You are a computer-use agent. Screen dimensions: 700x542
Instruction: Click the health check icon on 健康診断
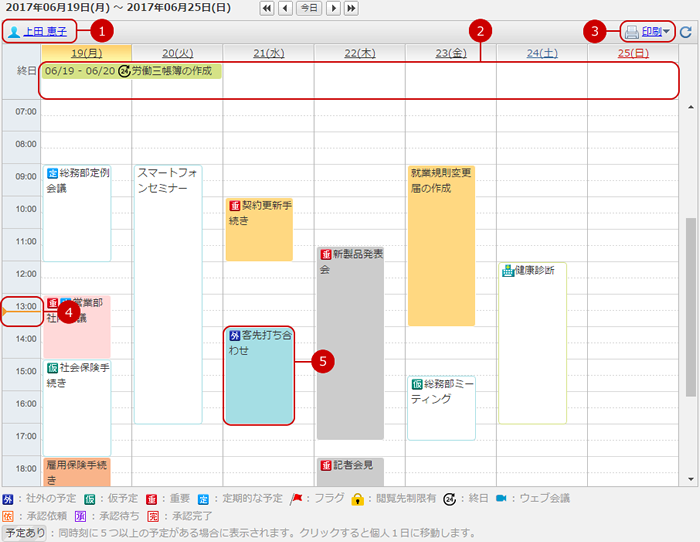pyautogui.click(x=507, y=271)
